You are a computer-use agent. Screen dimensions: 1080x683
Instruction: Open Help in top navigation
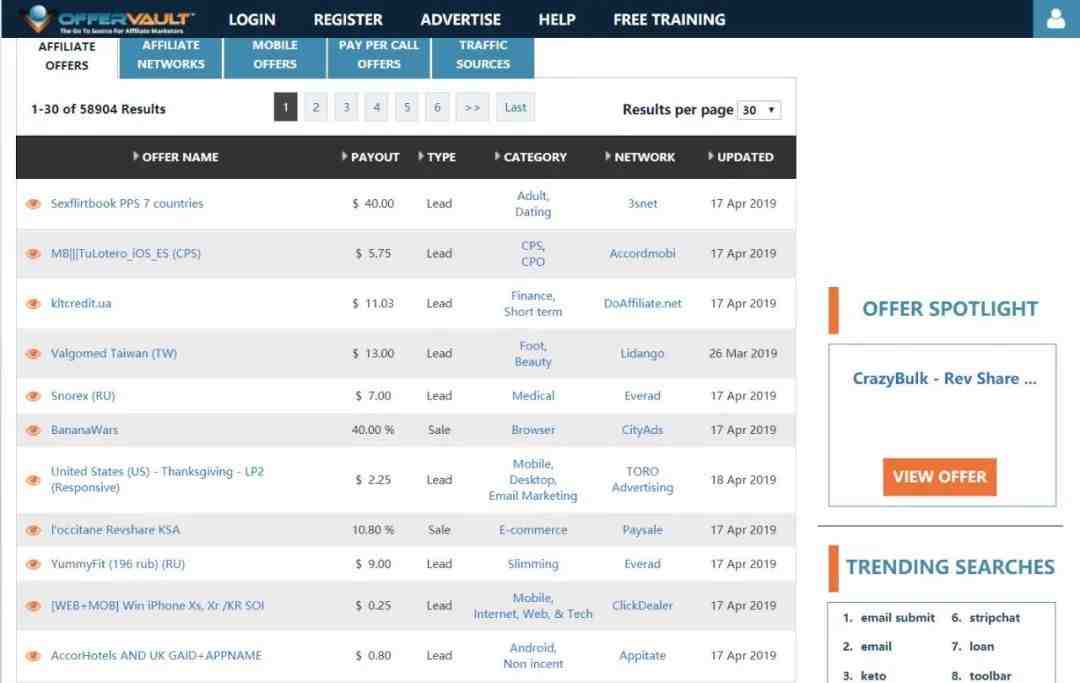coord(557,19)
